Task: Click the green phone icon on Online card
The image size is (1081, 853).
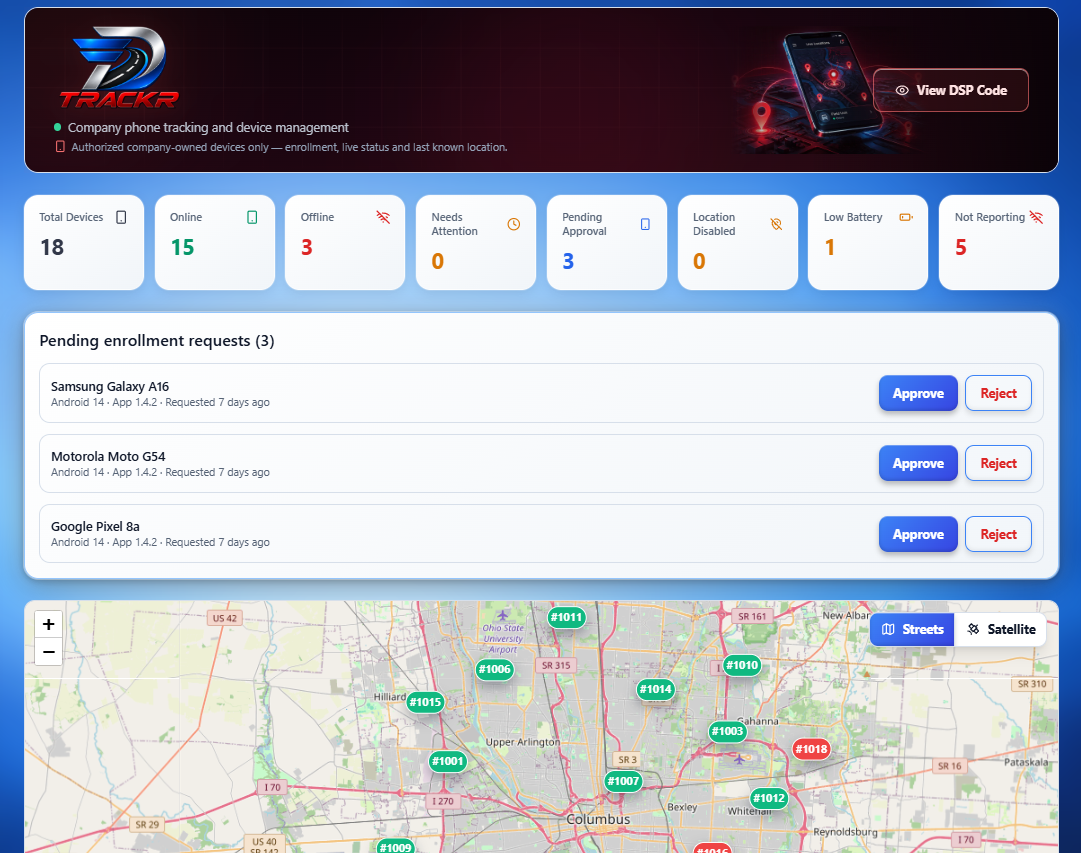Action: (x=252, y=217)
